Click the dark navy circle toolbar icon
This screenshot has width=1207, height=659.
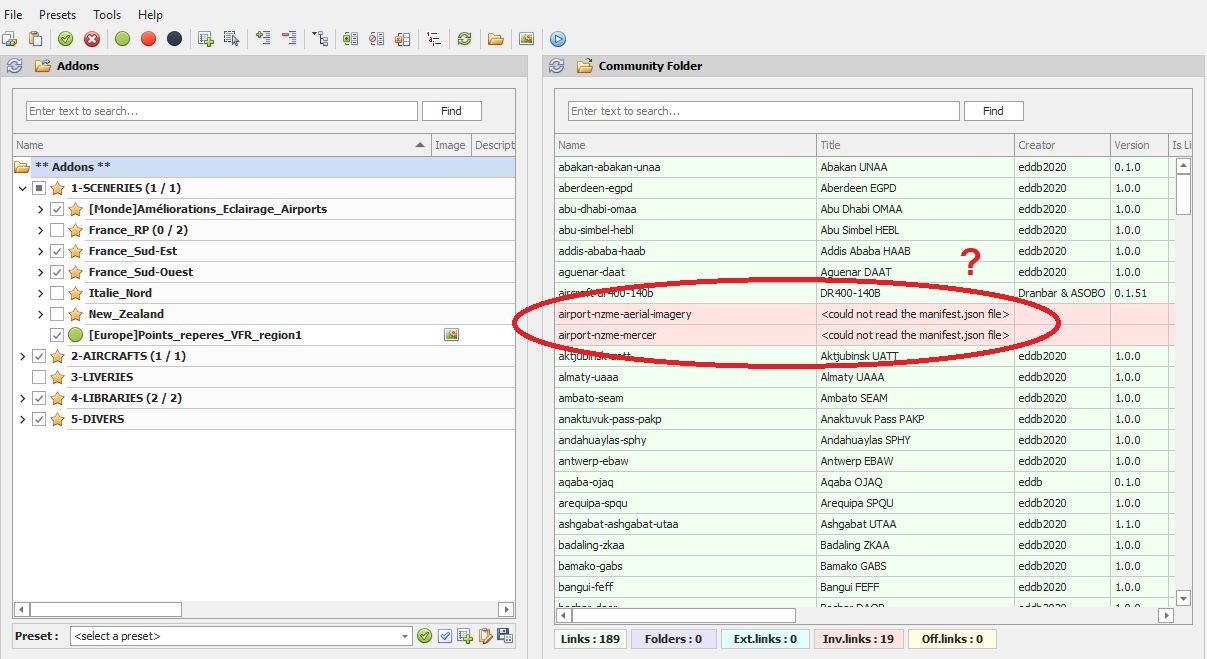coord(174,39)
